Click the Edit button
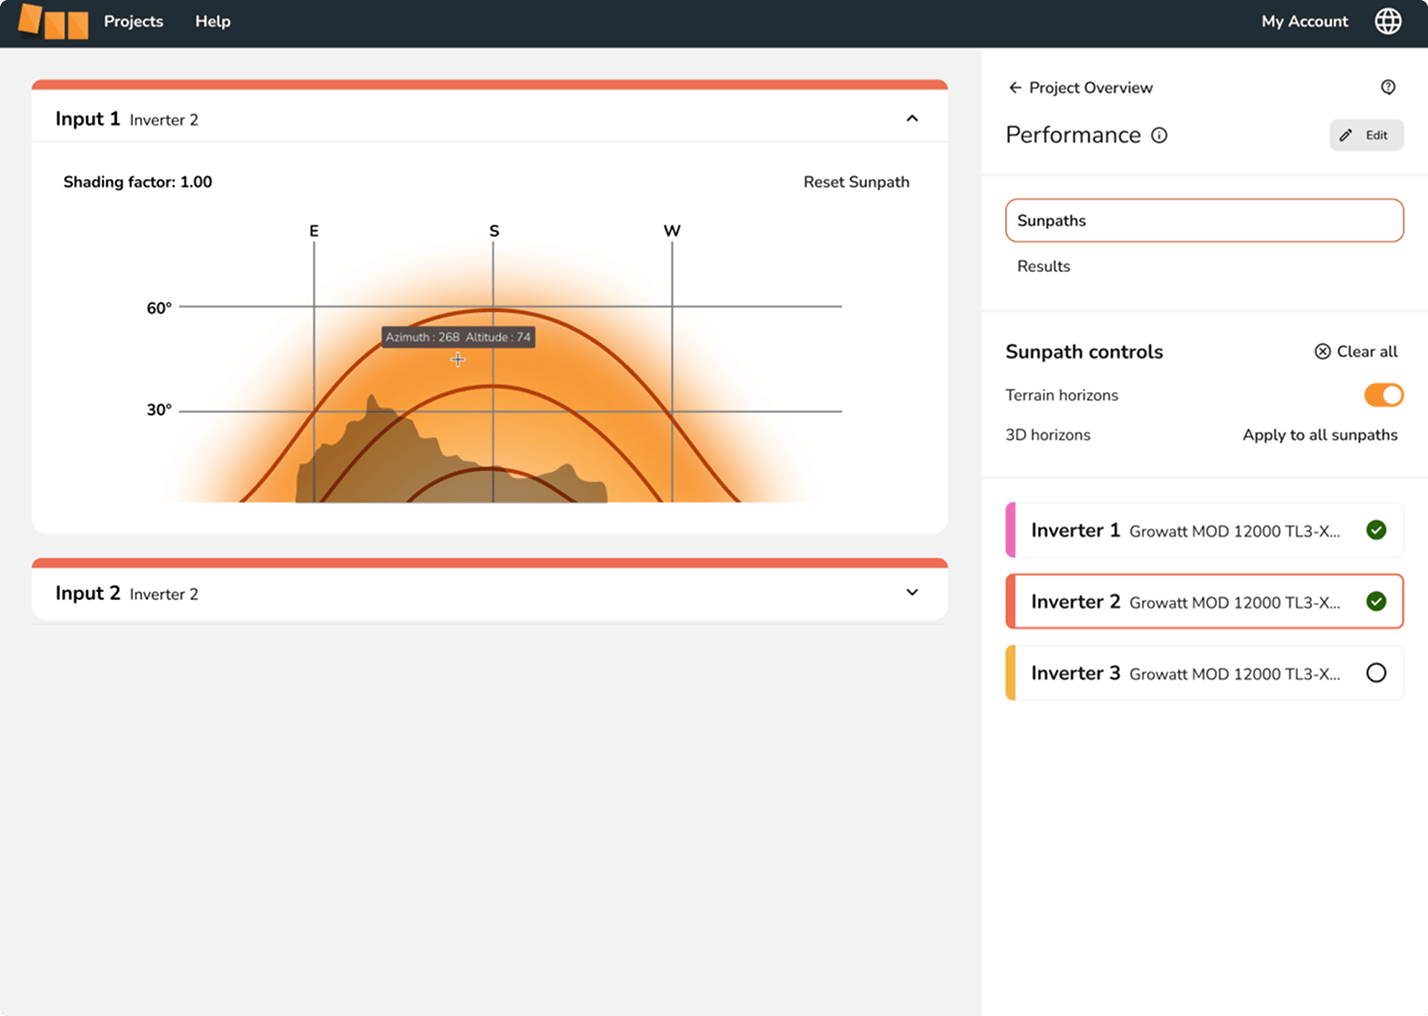Screen dimensions: 1428x1016 (1366, 135)
